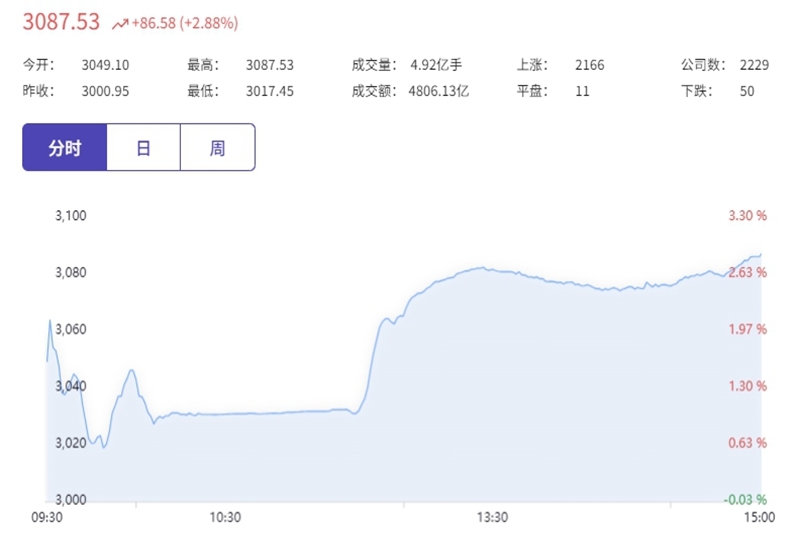
Task: Click the 3.30 % percentage axis label
Action: pyautogui.click(x=747, y=216)
